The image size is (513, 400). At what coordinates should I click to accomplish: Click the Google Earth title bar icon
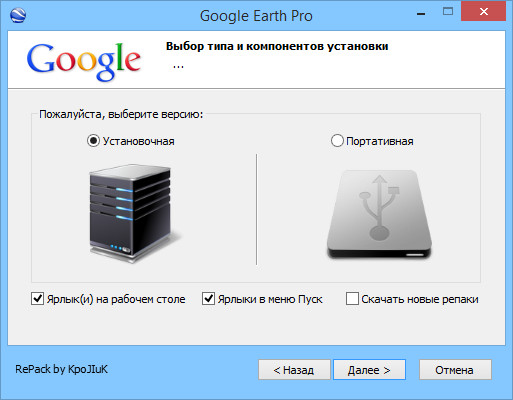click(18, 15)
